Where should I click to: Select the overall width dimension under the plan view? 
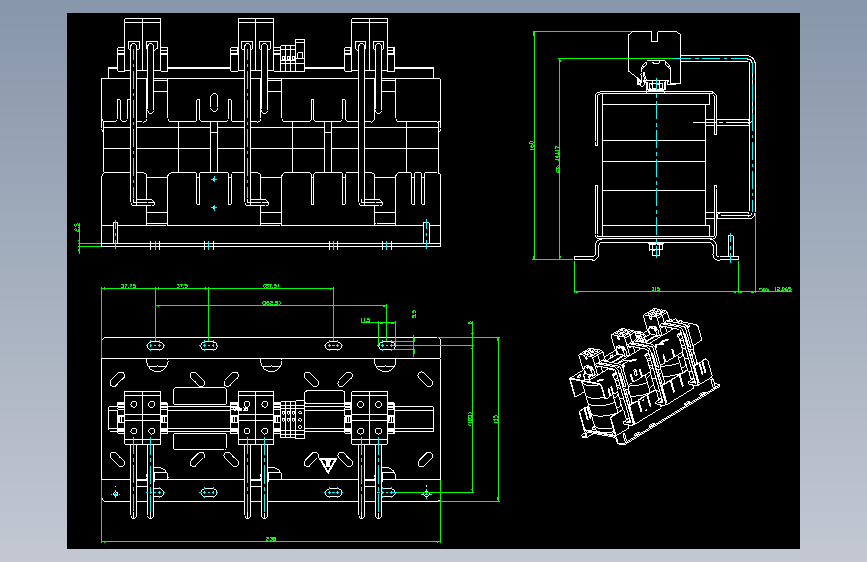point(271,540)
